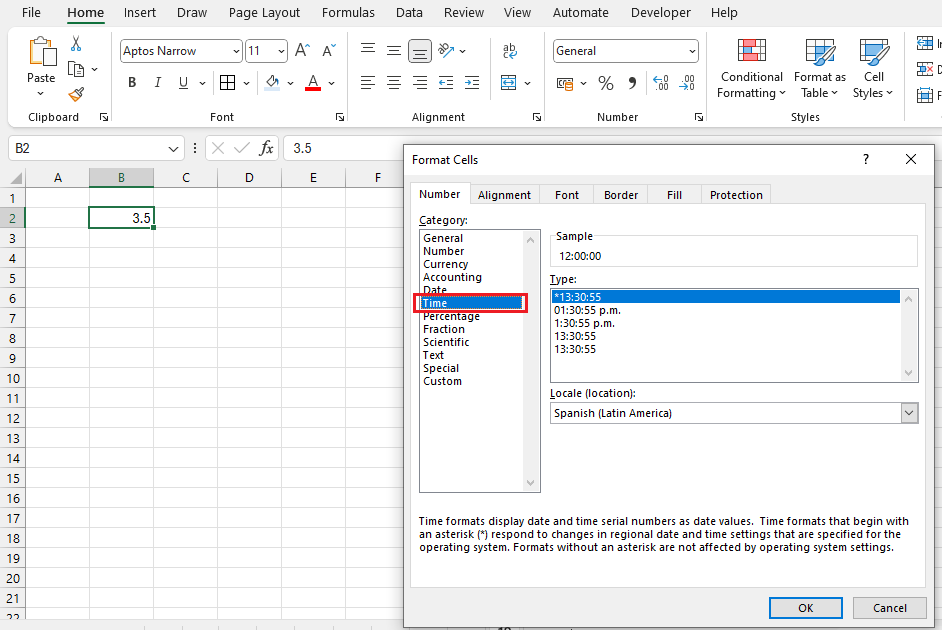Click the Wrap Text icon
This screenshot has height=630, width=942.
pos(510,51)
